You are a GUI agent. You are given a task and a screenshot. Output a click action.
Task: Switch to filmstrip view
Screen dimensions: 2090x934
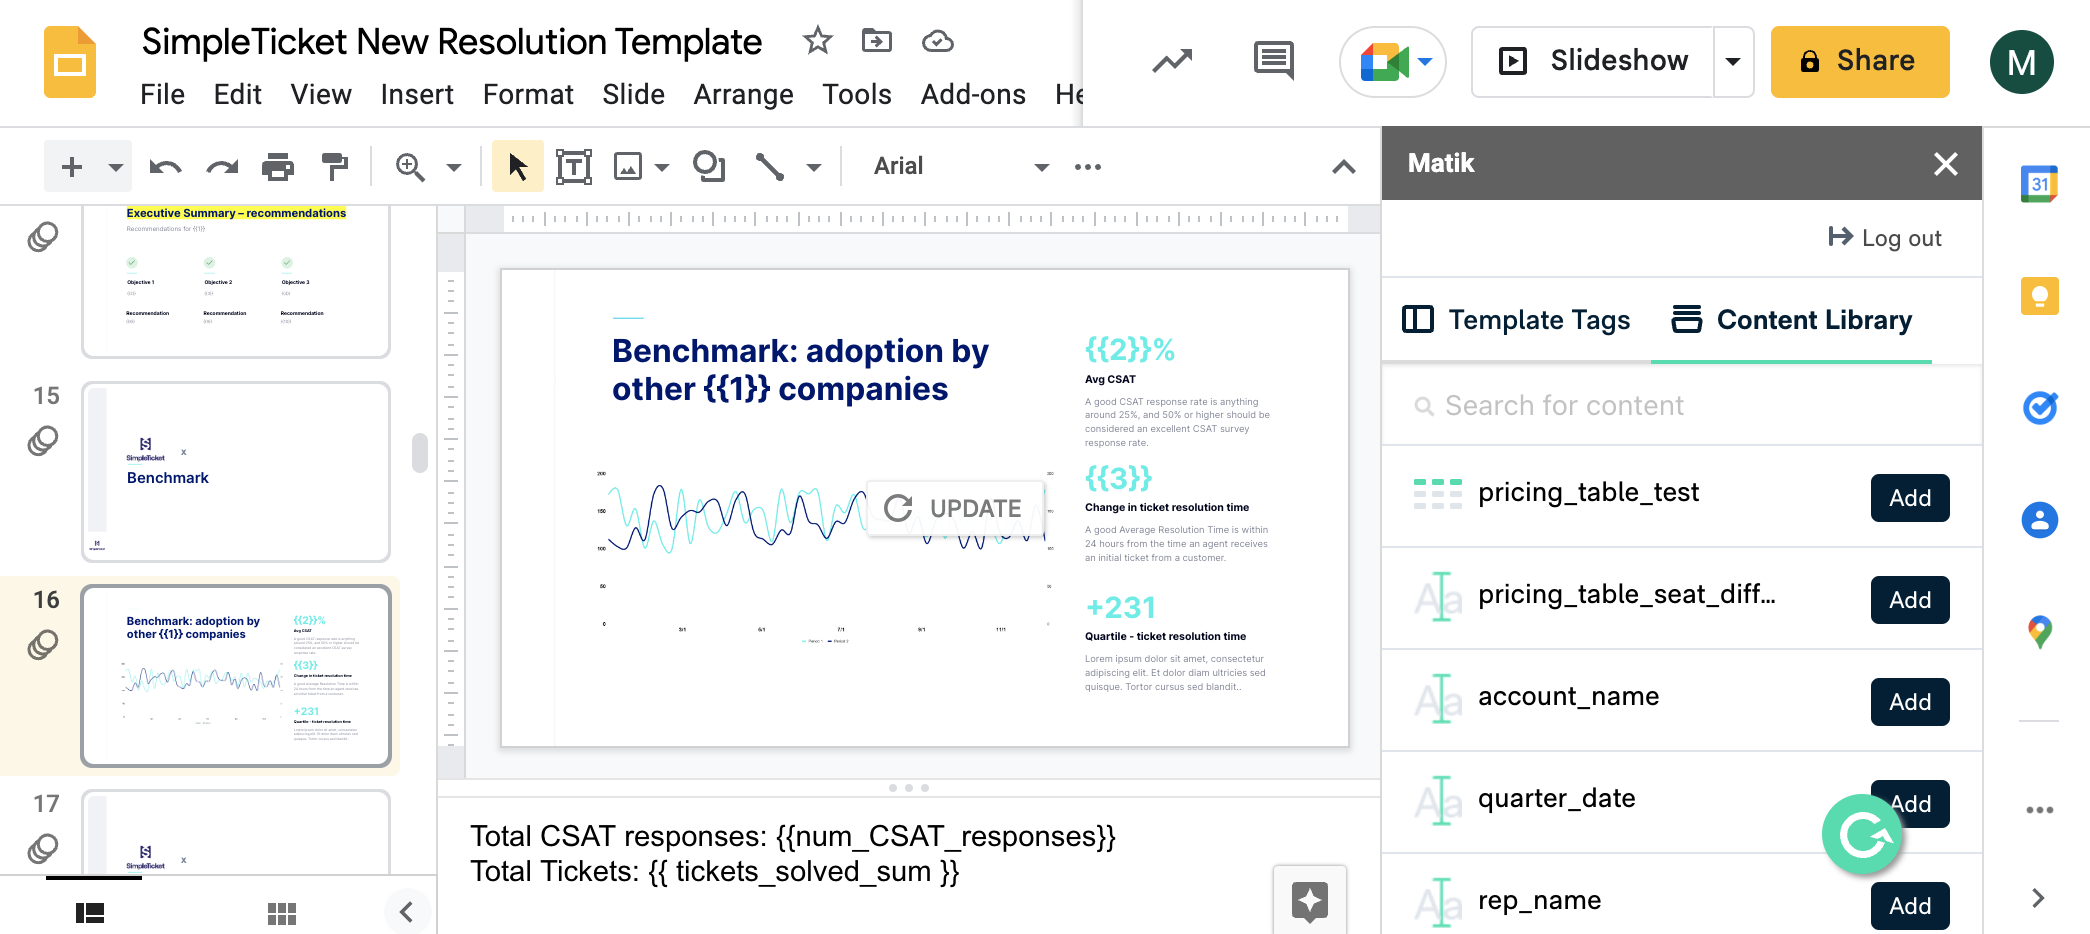click(90, 913)
